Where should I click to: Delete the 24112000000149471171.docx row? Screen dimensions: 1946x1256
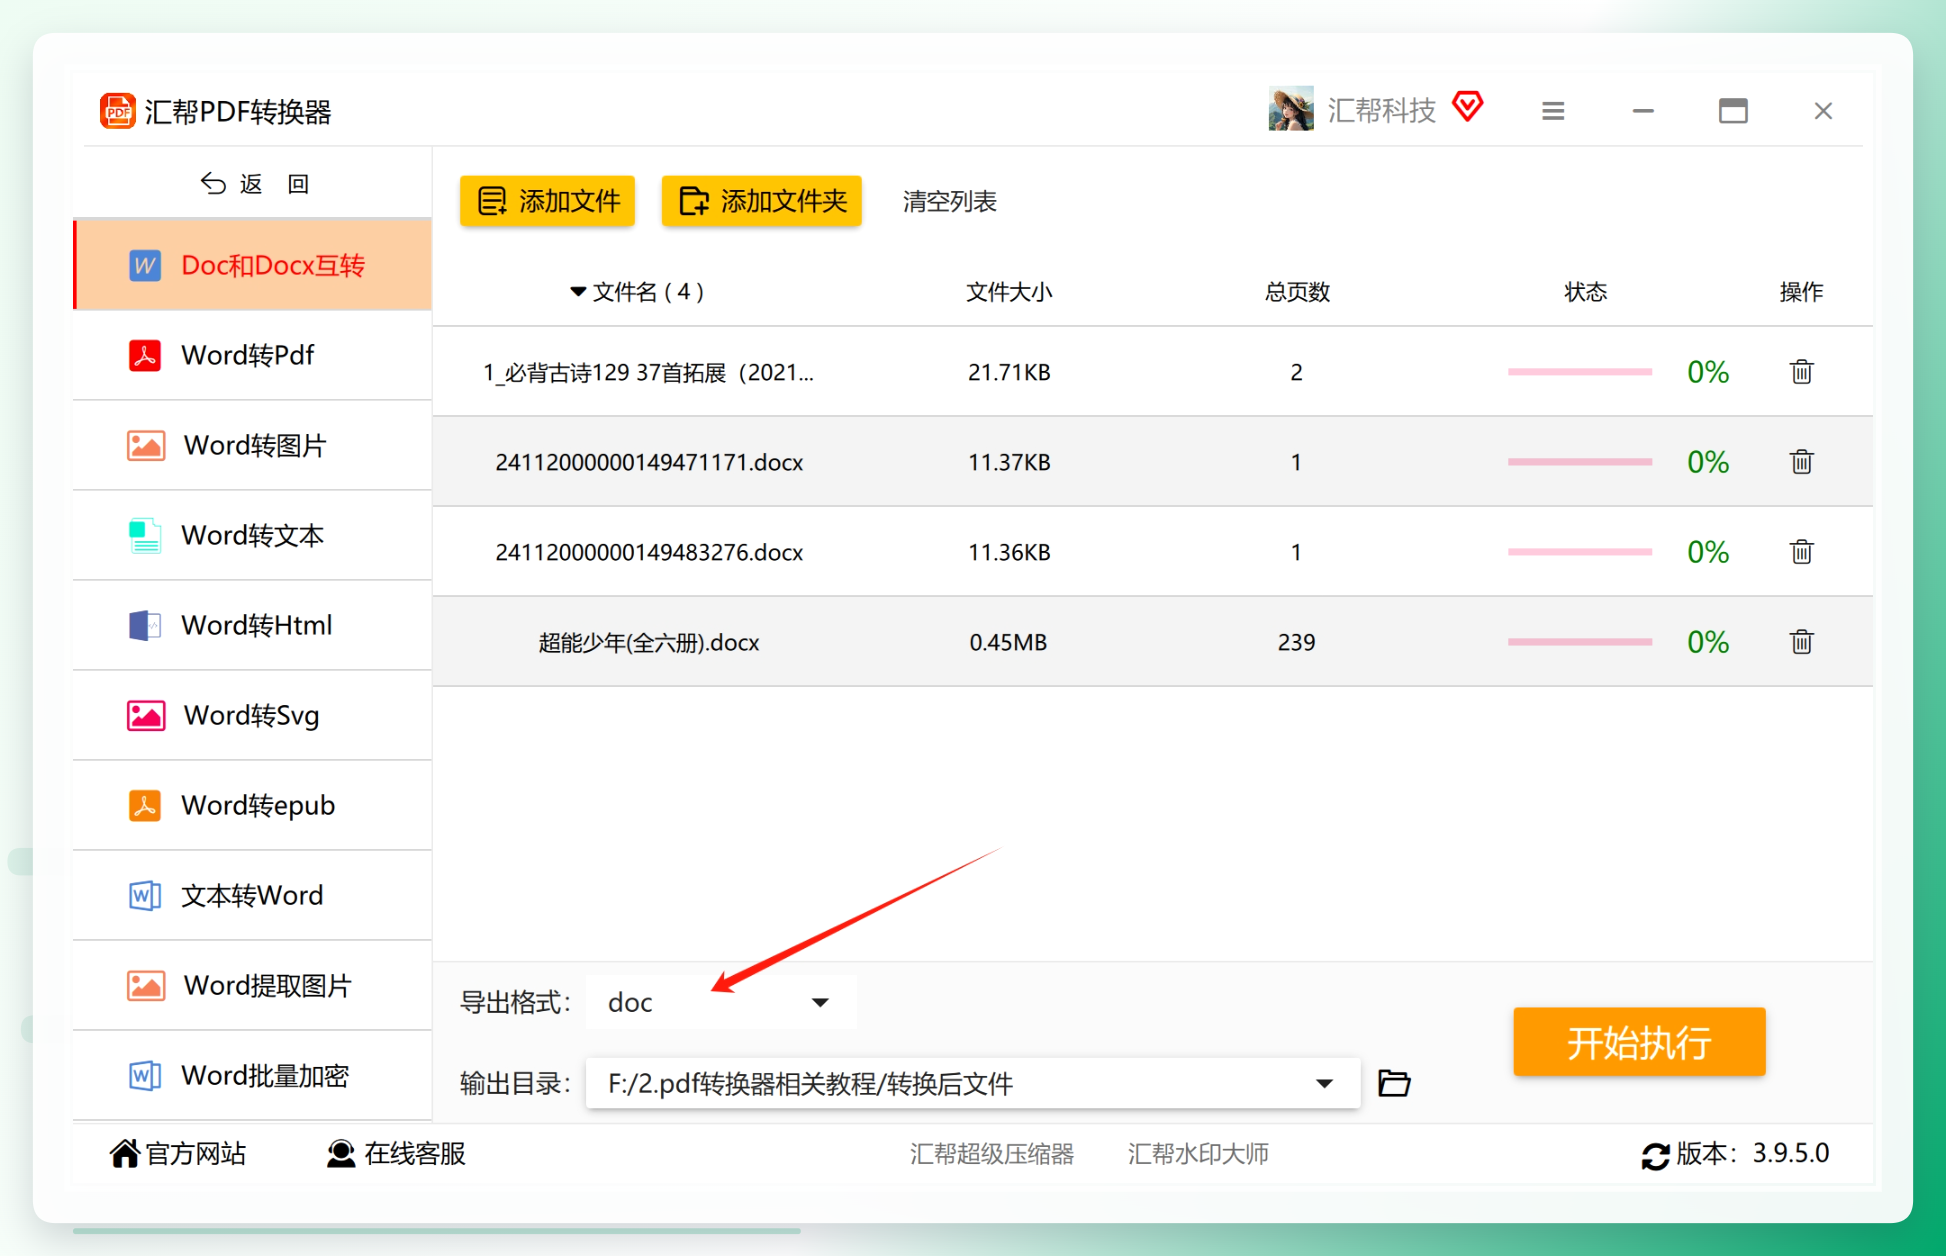click(x=1801, y=462)
